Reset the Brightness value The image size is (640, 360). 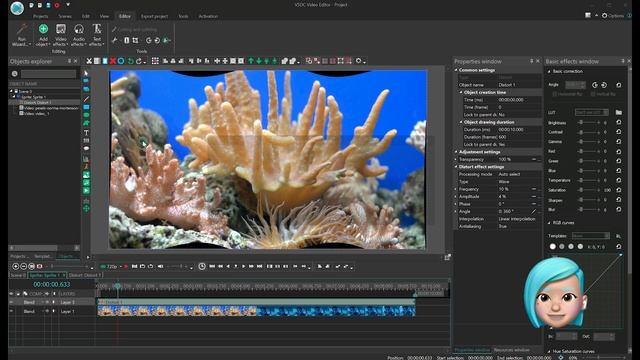pos(619,122)
